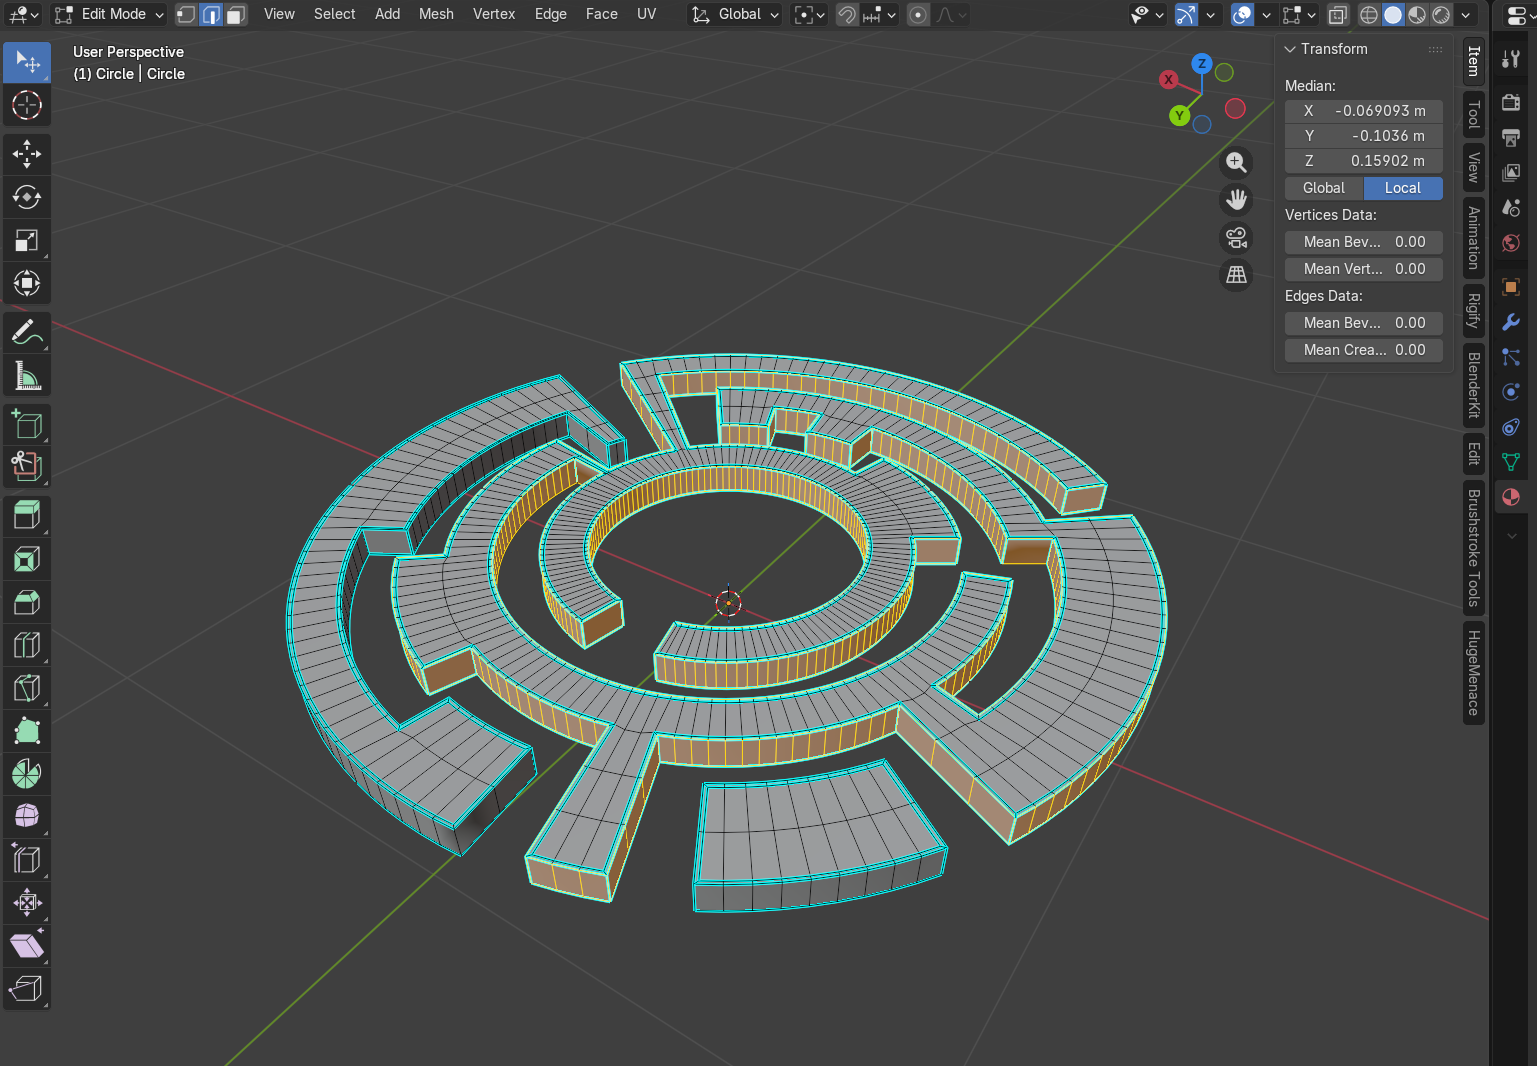Switch to the Tool sidebar tab
Viewport: 1537px width, 1066px height.
coord(1473,114)
